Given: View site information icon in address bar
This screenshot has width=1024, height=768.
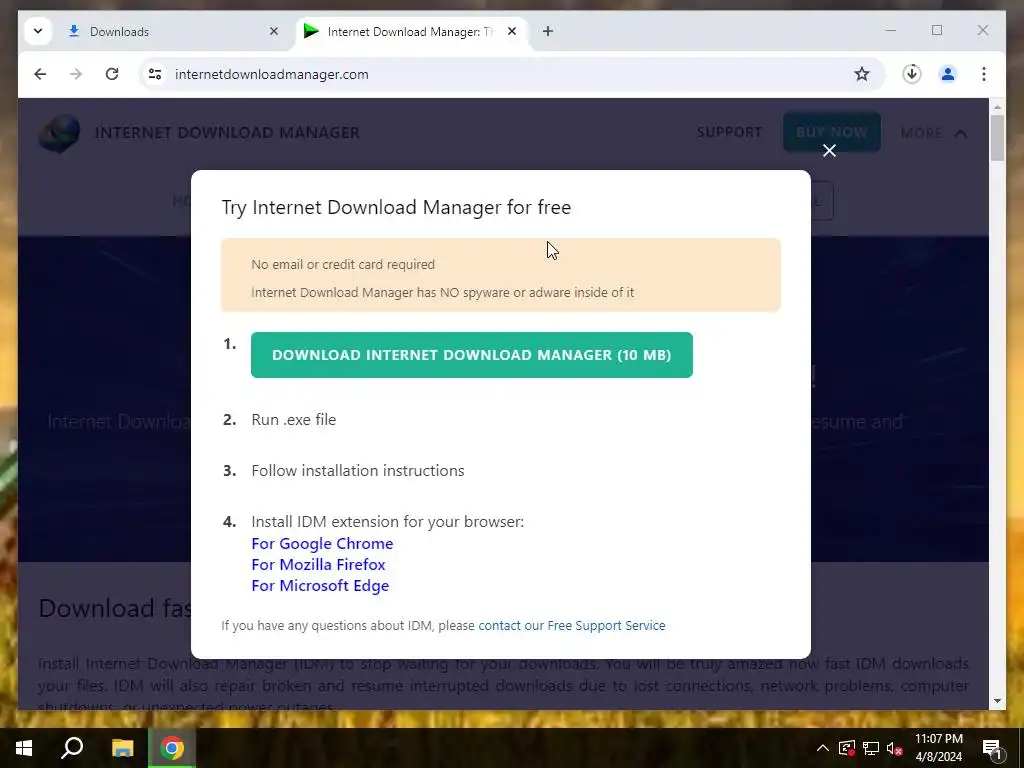Looking at the screenshot, I should (155, 74).
